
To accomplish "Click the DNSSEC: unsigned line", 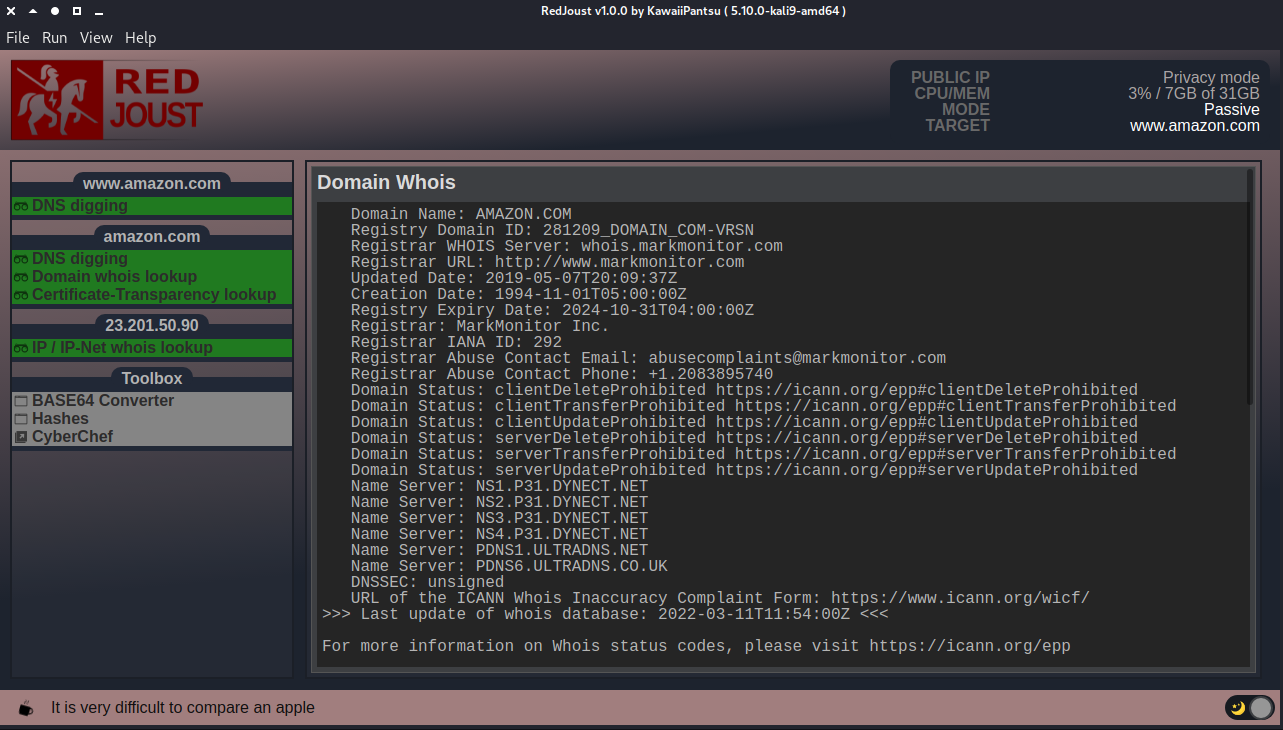I will (427, 582).
